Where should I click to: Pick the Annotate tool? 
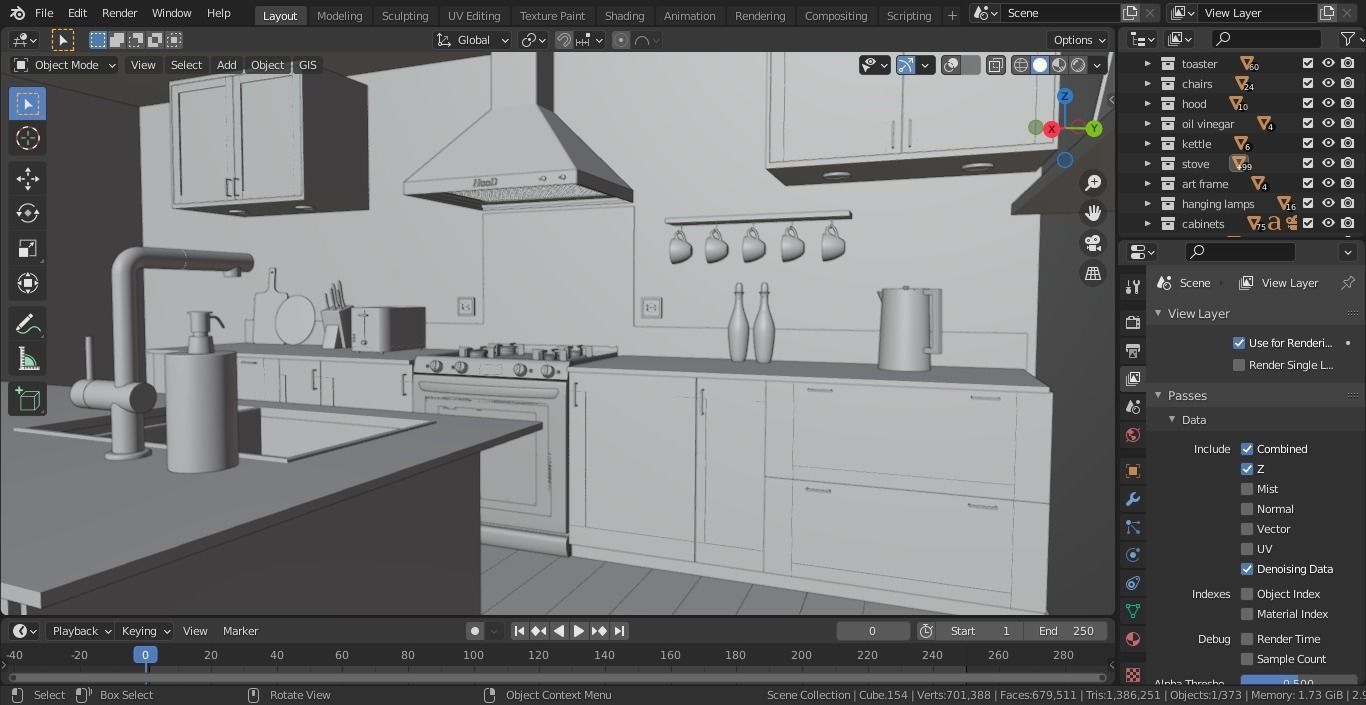point(28,324)
